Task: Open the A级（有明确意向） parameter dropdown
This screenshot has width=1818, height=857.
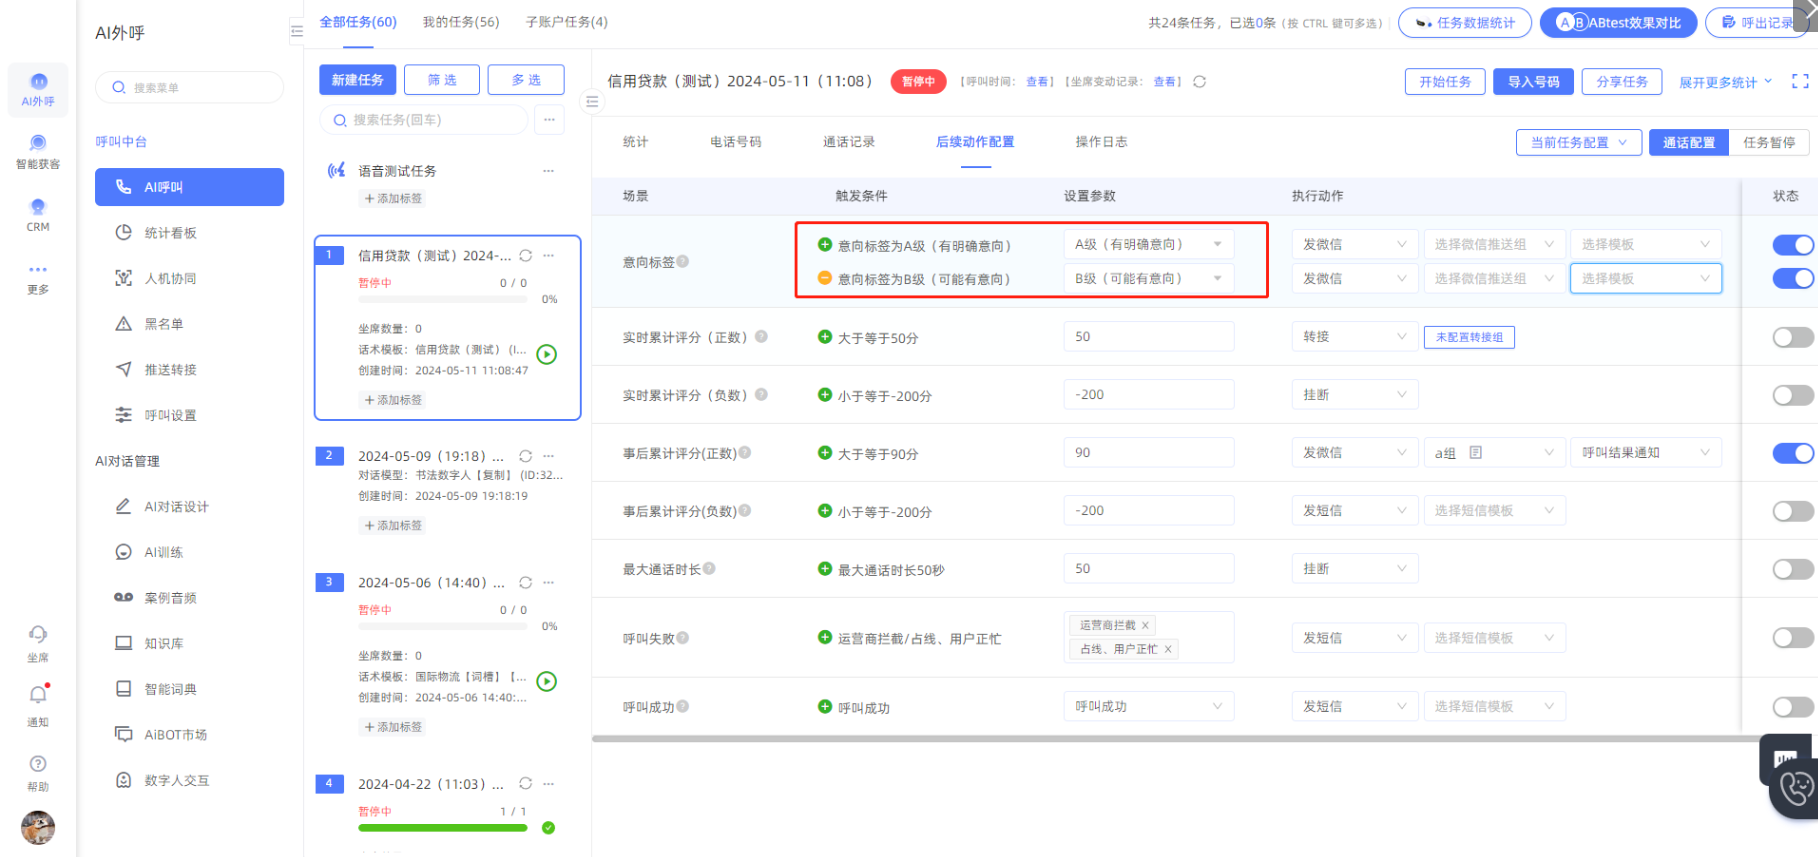Action: coord(1148,244)
